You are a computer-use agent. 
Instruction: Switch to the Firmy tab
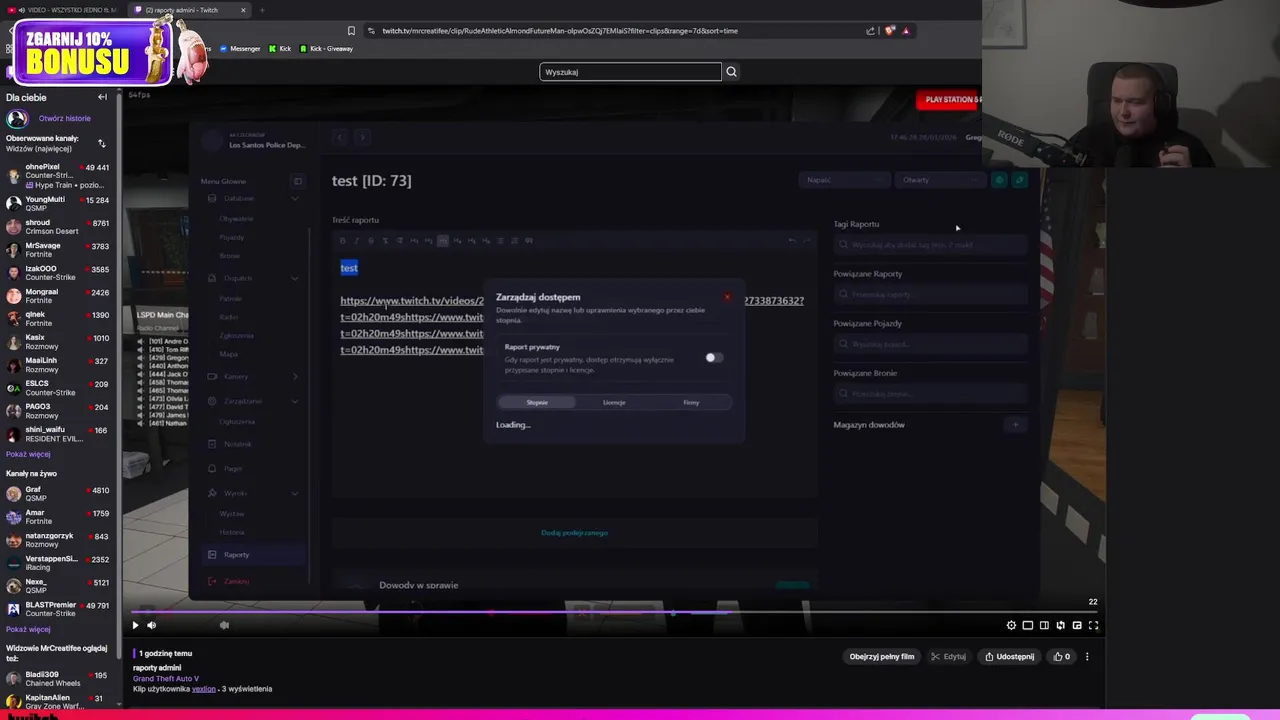click(x=691, y=403)
